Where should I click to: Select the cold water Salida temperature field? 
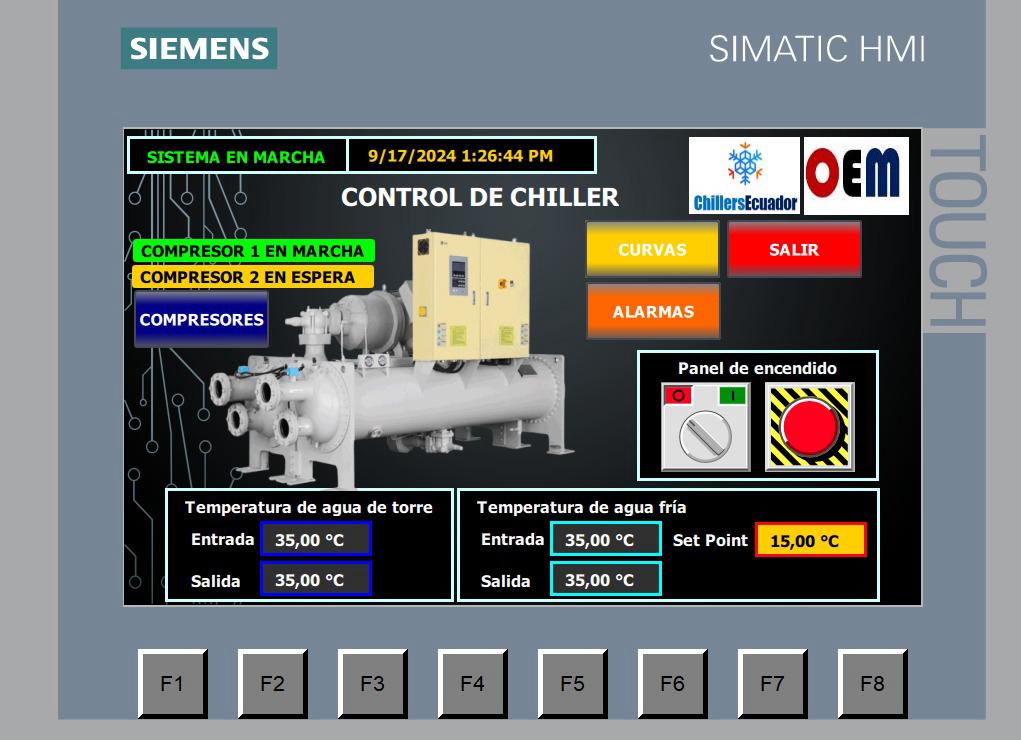pyautogui.click(x=606, y=580)
